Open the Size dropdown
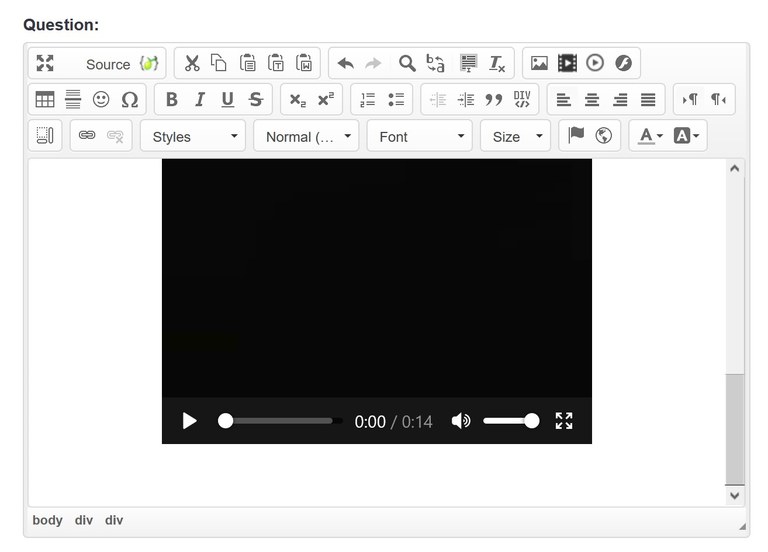 [x=515, y=136]
